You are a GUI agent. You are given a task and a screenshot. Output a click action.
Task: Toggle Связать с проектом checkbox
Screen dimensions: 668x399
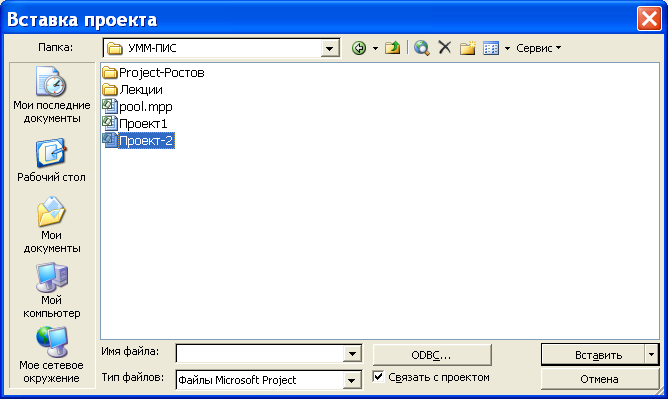(x=378, y=377)
